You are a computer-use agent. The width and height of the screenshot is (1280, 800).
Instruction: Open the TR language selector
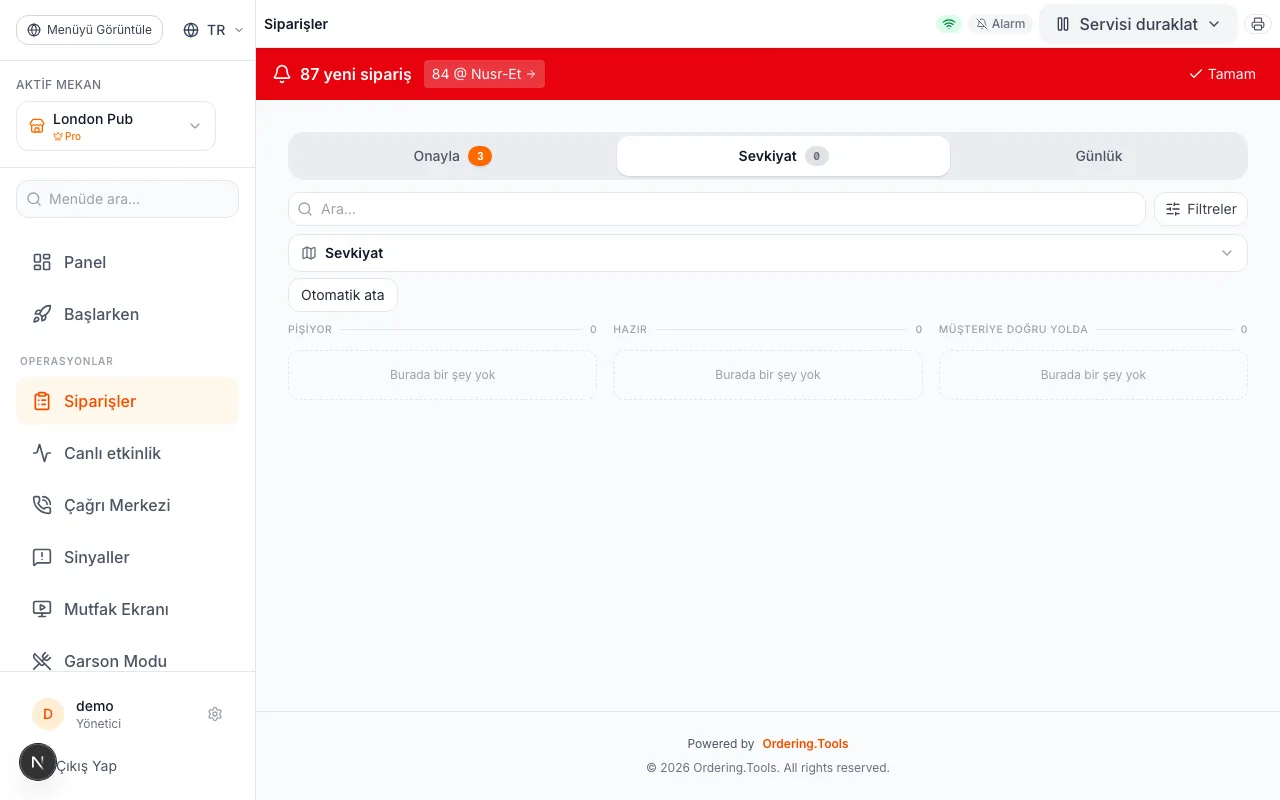coord(213,30)
